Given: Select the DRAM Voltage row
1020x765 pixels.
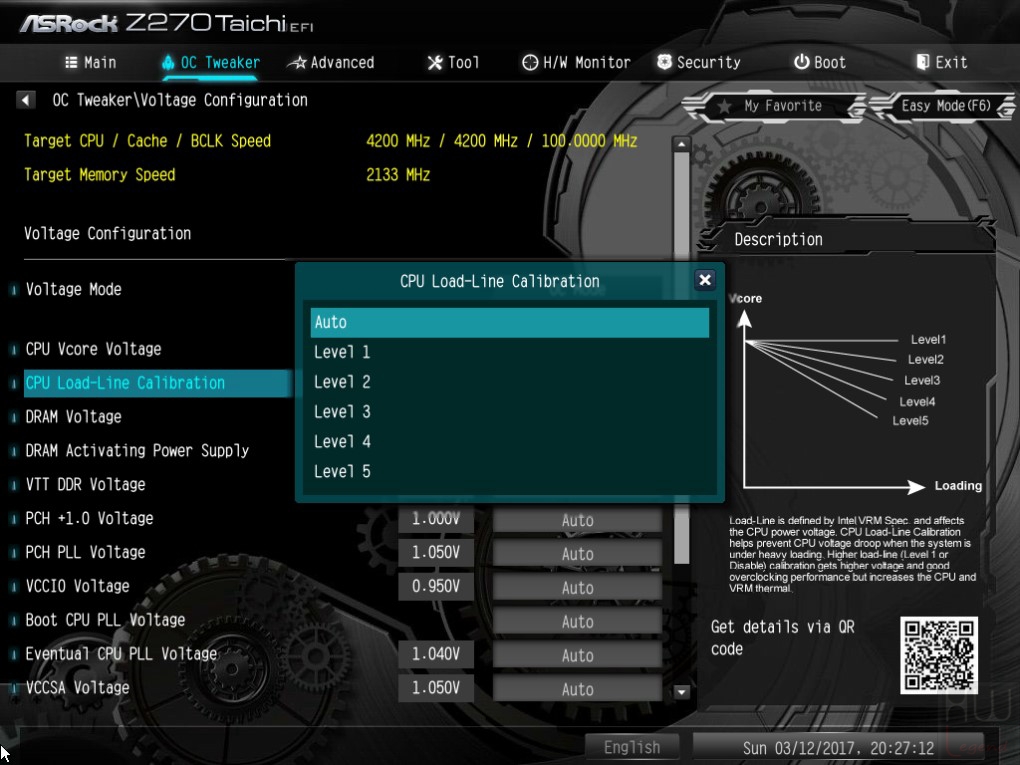Looking at the screenshot, I should pos(74,417).
